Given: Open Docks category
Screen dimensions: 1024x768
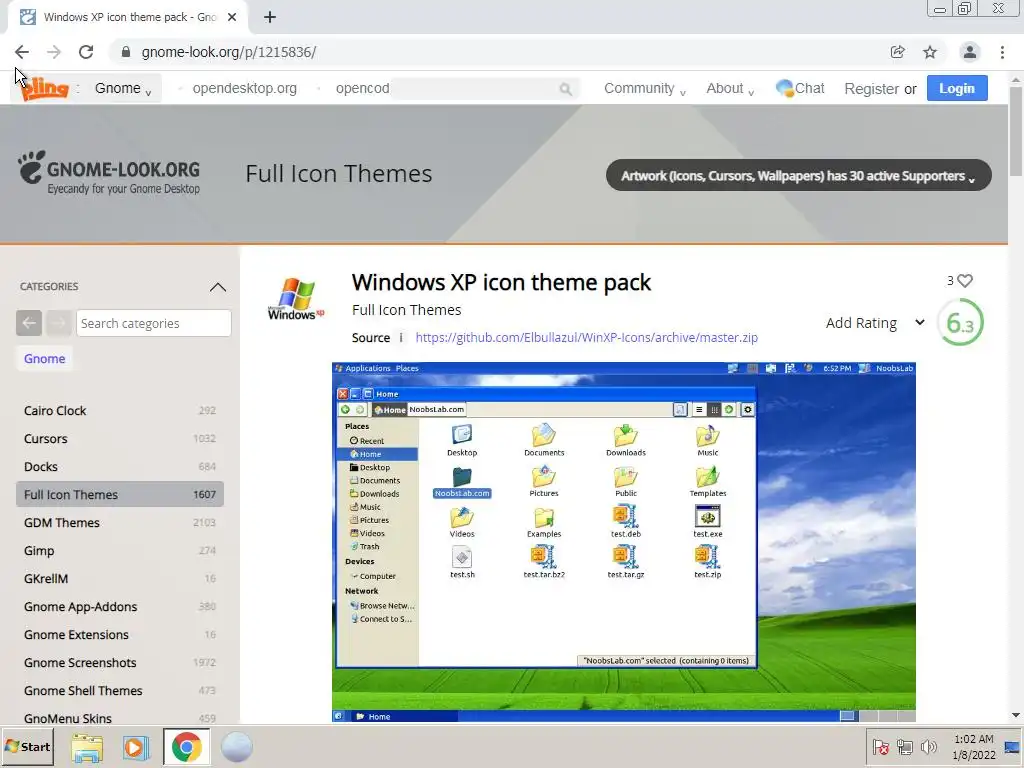Looking at the screenshot, I should click(x=120, y=467).
